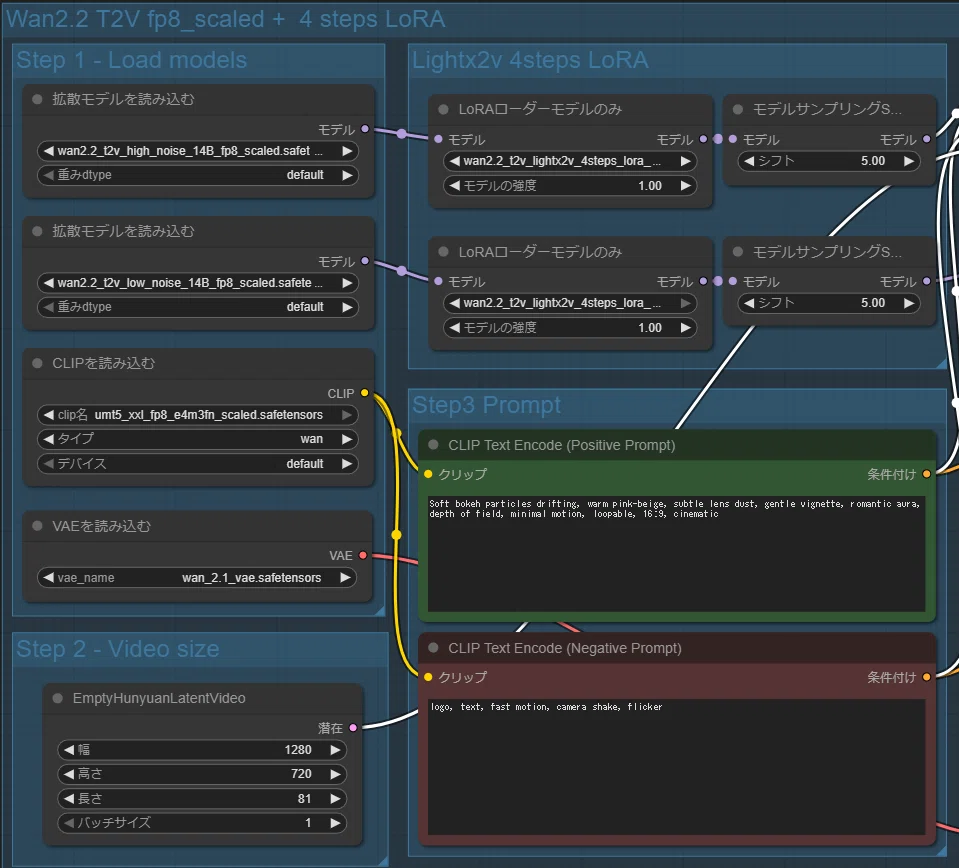Select next vae_name with the right arrow

(x=346, y=577)
